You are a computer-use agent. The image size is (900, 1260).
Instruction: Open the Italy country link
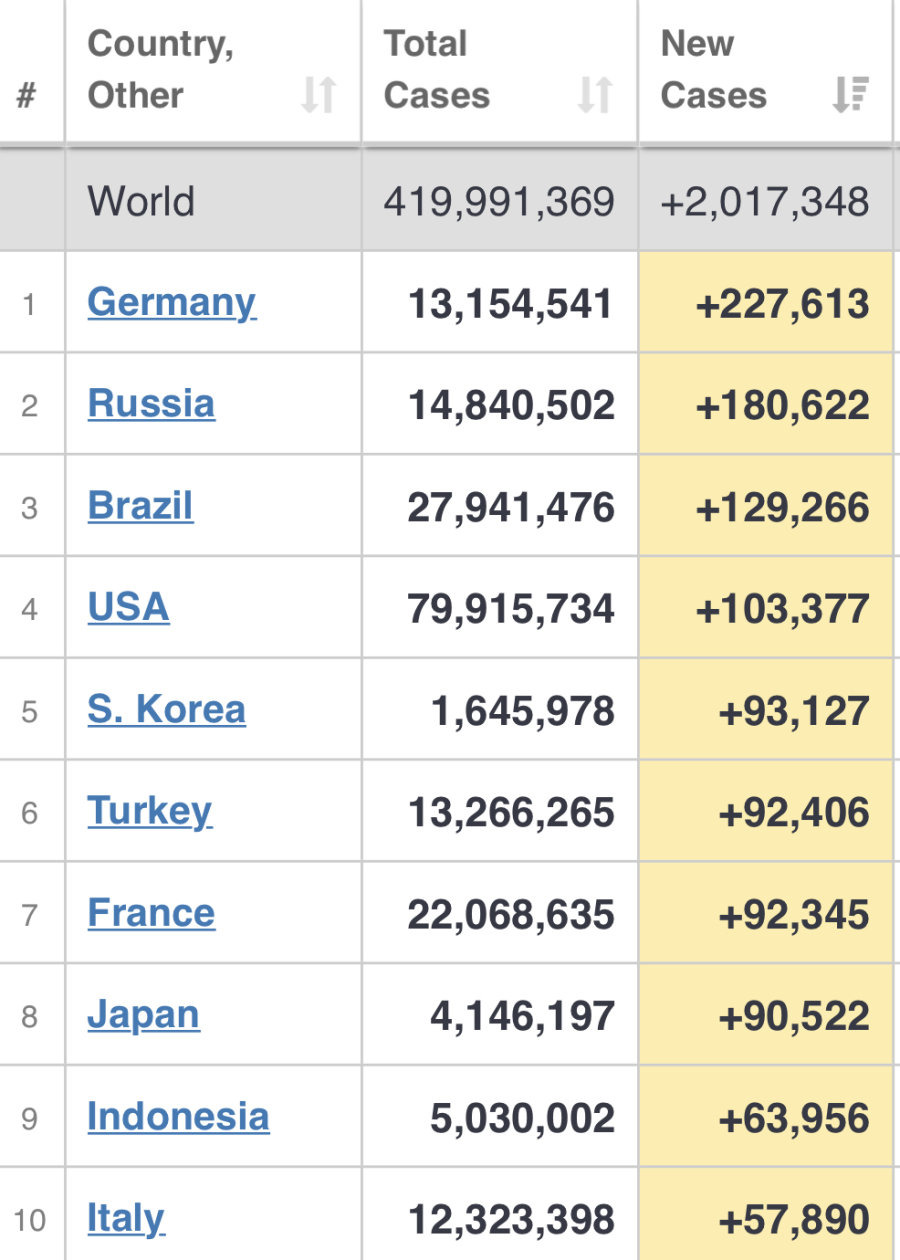coord(126,1218)
